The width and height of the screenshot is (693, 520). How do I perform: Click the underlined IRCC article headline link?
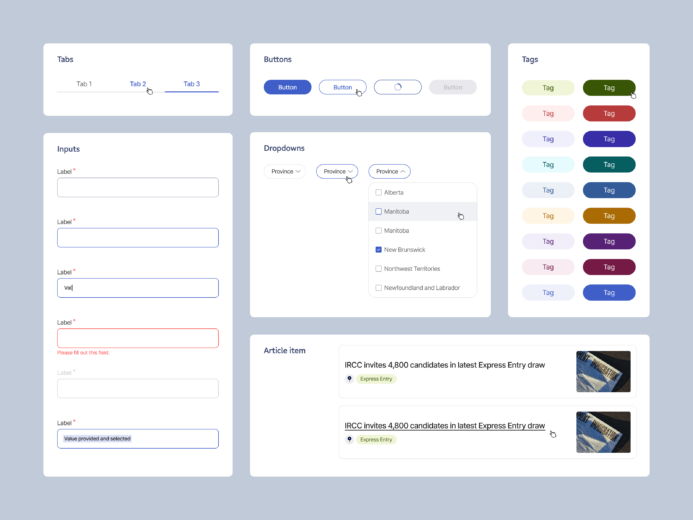click(x=444, y=426)
